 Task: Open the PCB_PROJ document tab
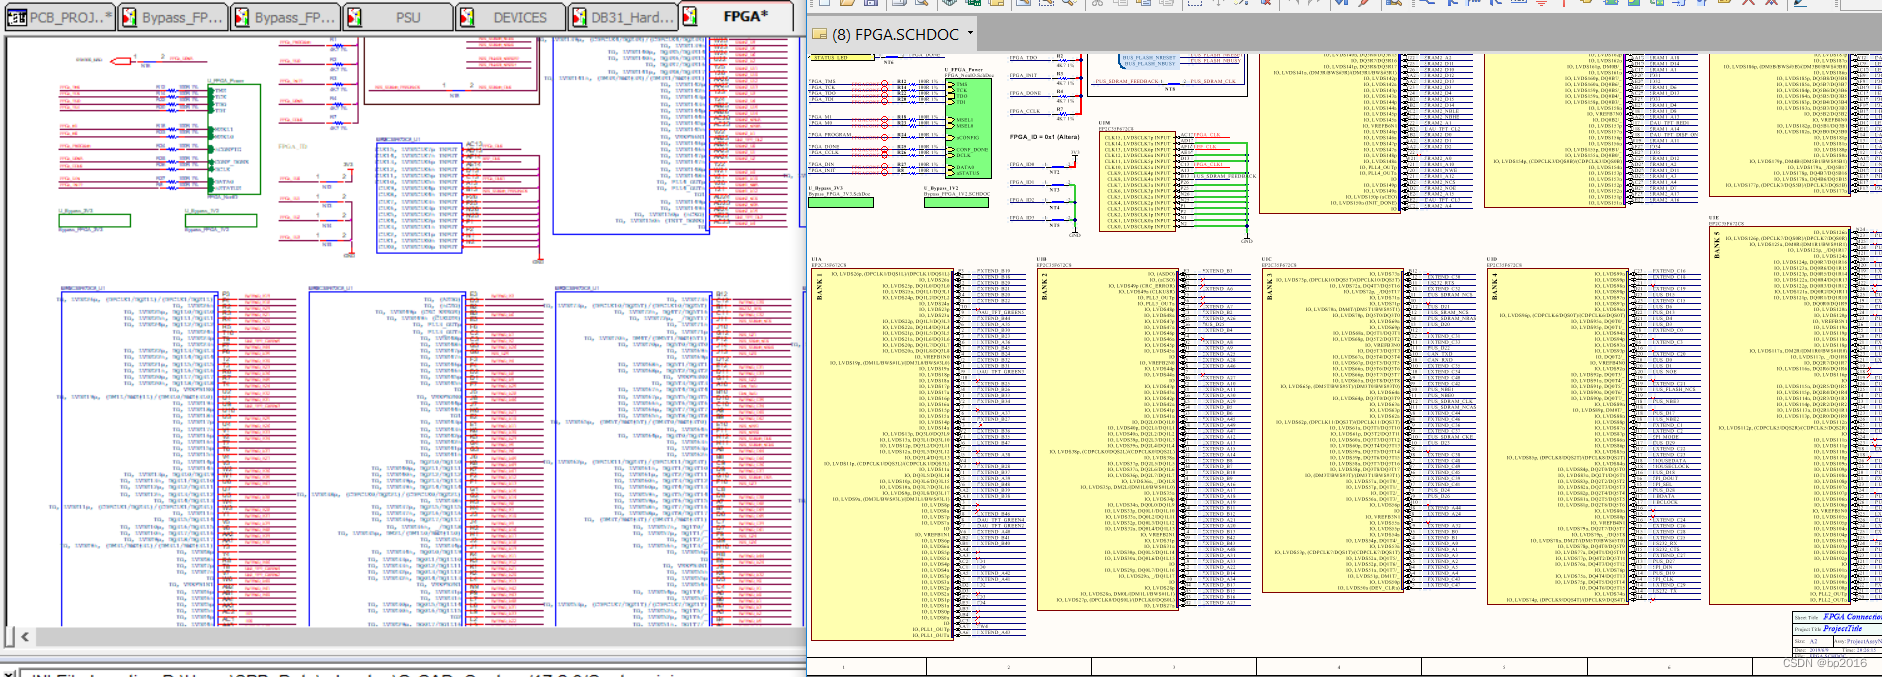tap(60, 17)
